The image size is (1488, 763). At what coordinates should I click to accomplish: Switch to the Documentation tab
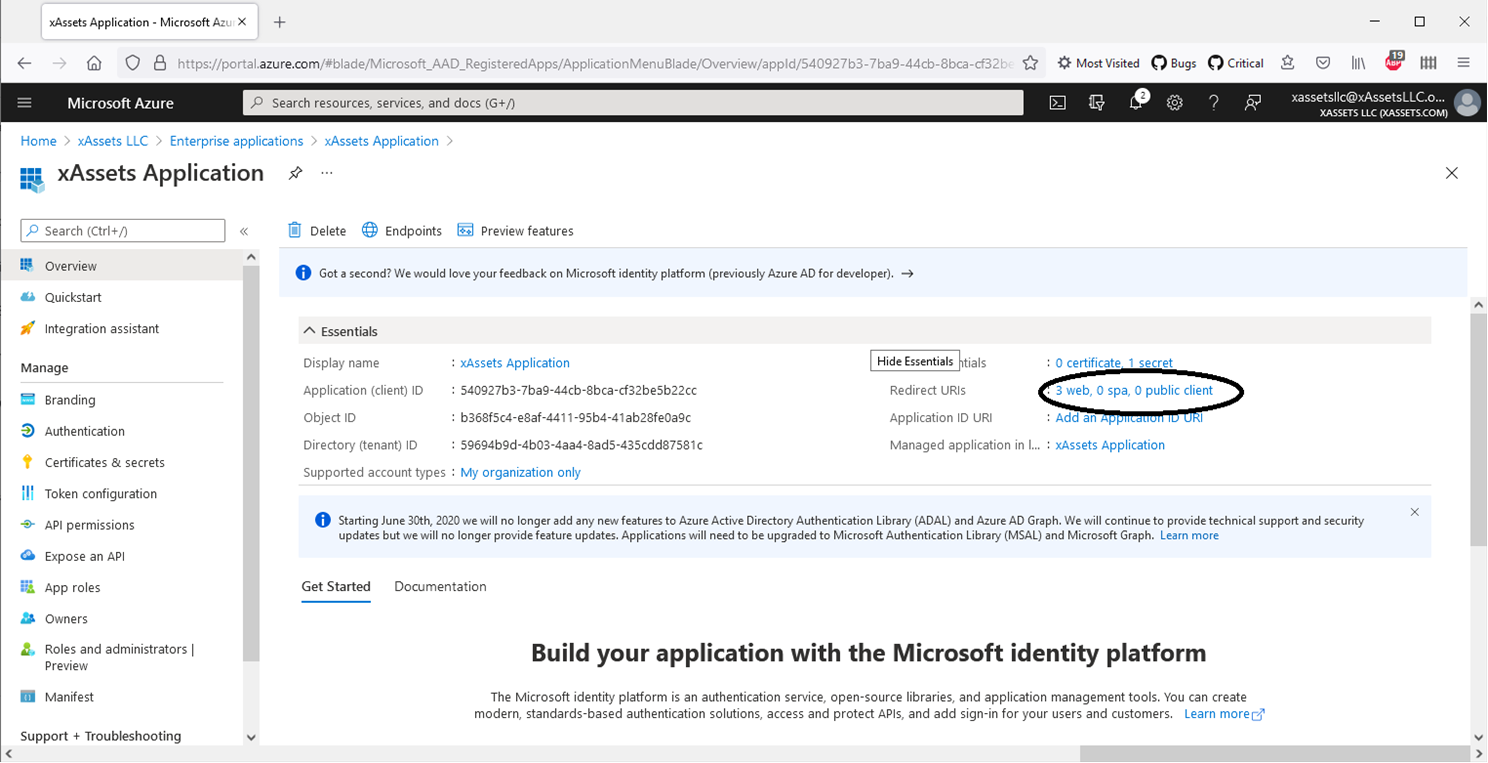point(440,586)
